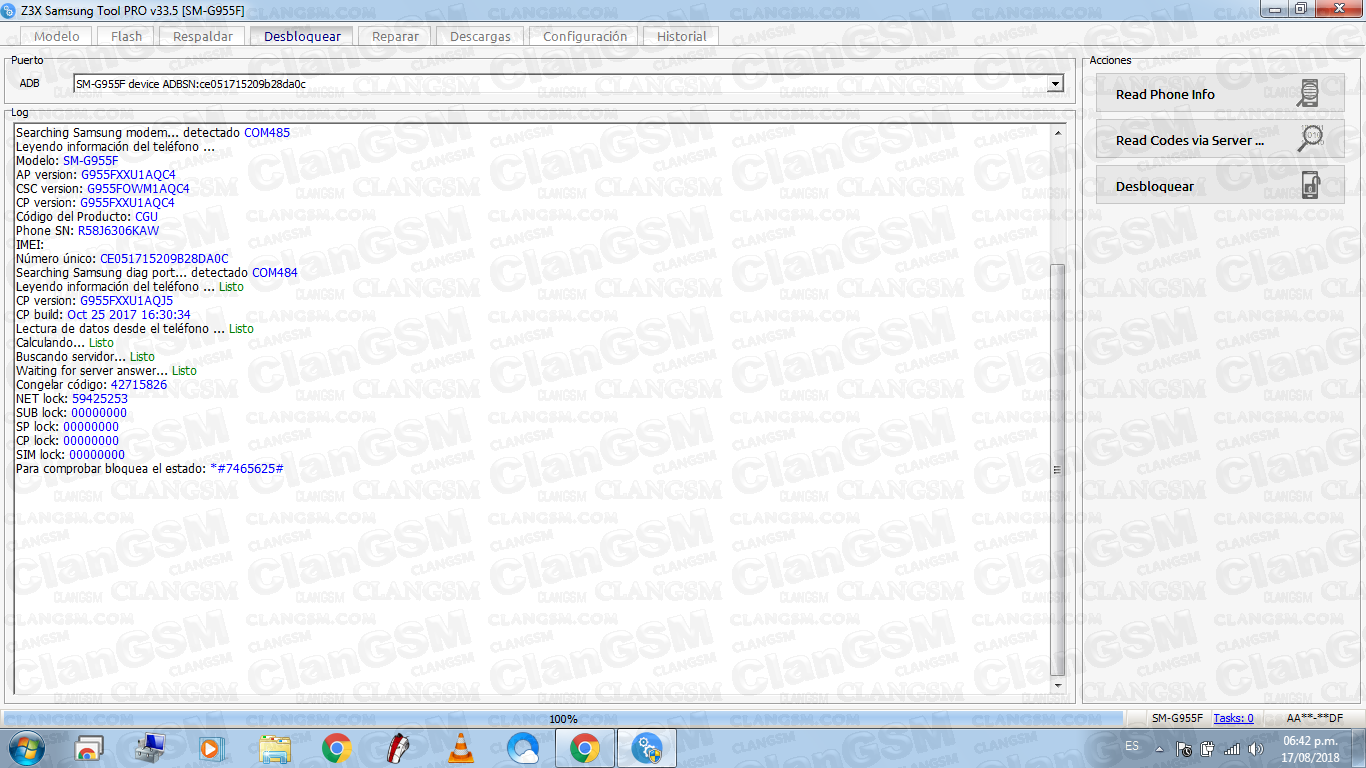Click the Código del Producto CGU value
The height and width of the screenshot is (768, 1366).
147,216
